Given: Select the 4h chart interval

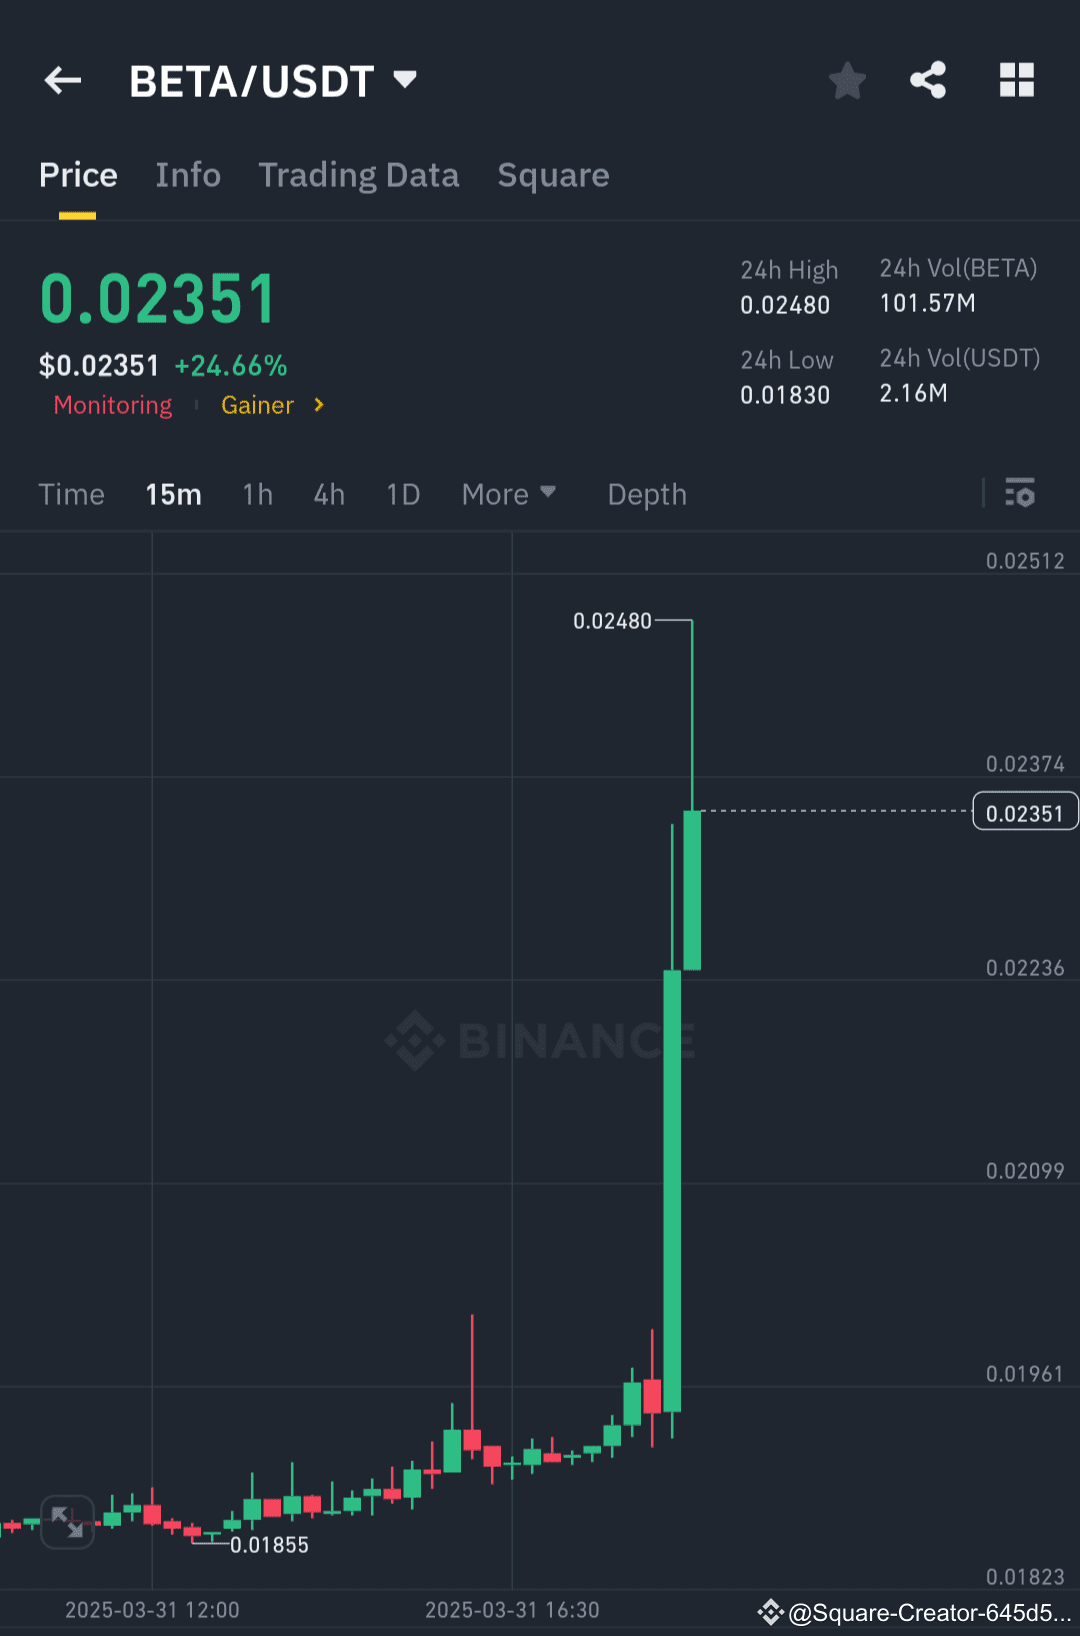Looking at the screenshot, I should point(329,494).
